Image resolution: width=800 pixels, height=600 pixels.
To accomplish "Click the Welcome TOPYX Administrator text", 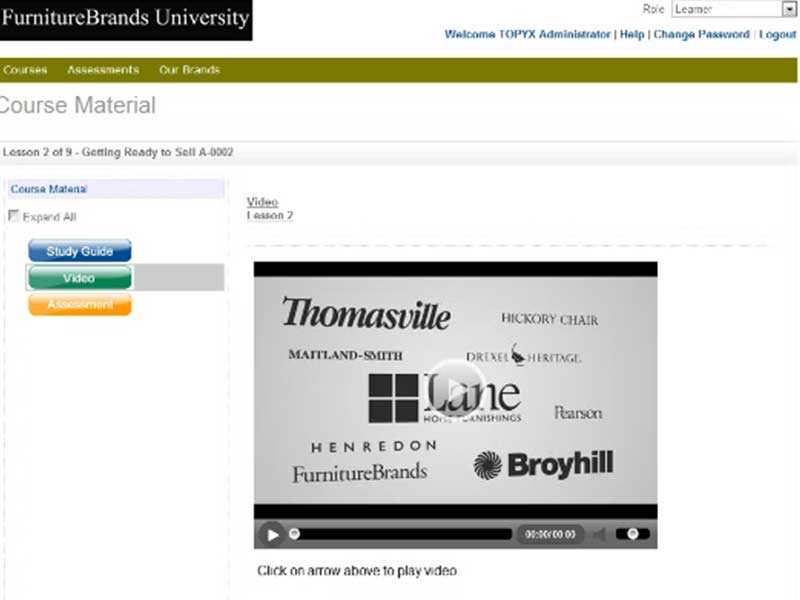I will tap(528, 34).
